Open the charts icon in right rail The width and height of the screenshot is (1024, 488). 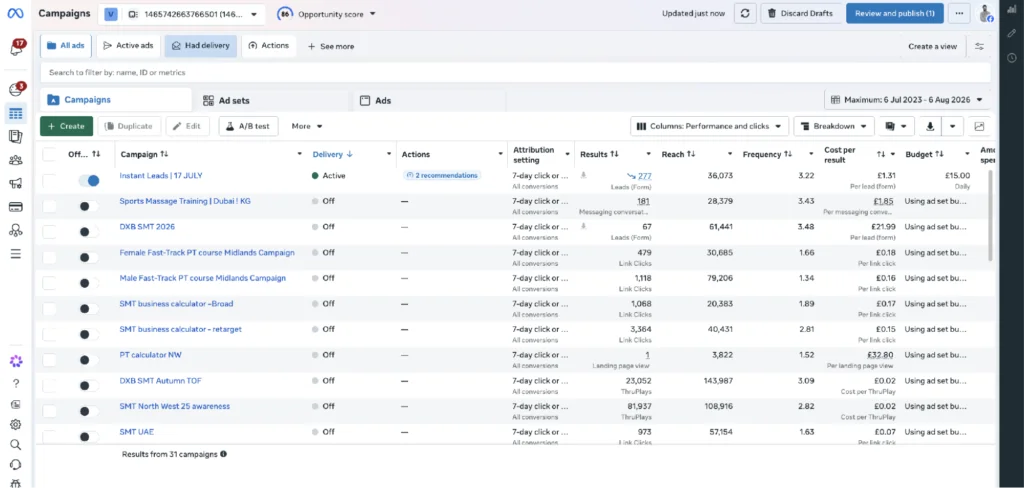1012,10
